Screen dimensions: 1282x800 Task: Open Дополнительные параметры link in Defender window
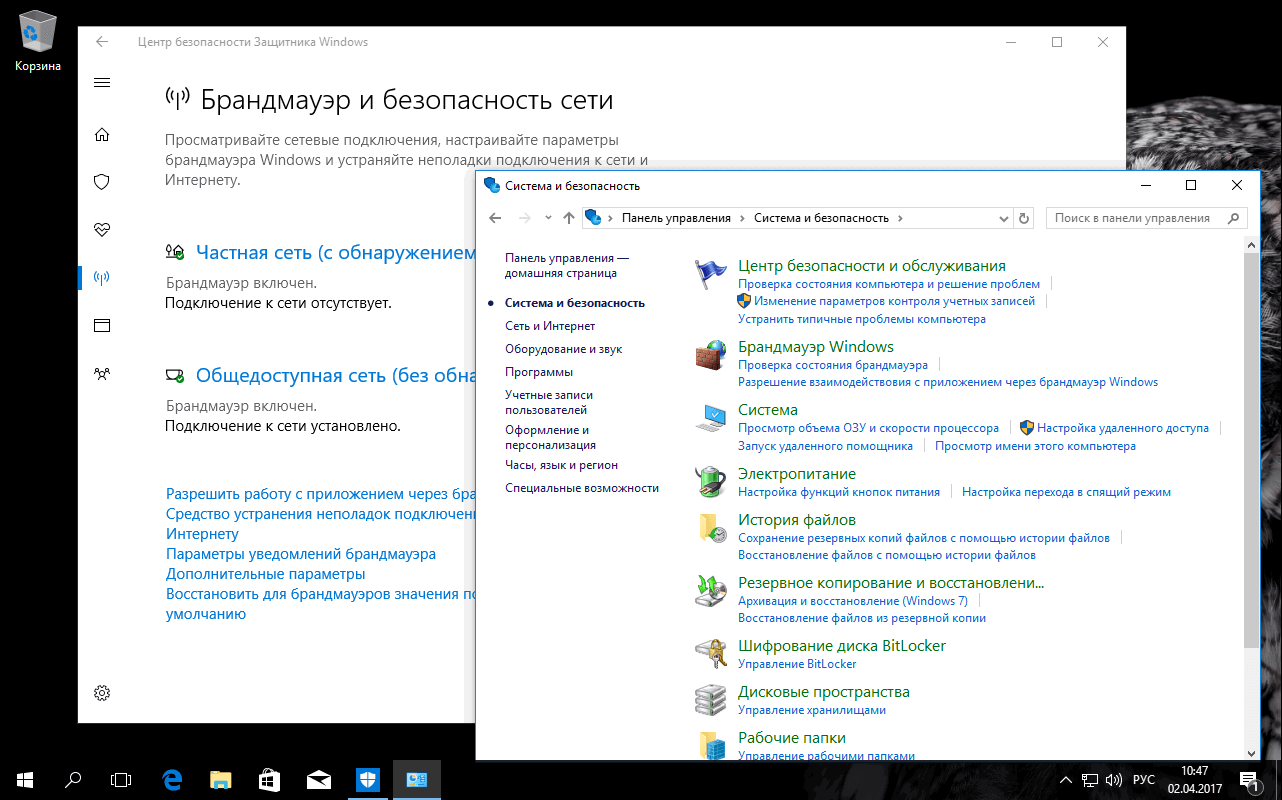[x=265, y=574]
